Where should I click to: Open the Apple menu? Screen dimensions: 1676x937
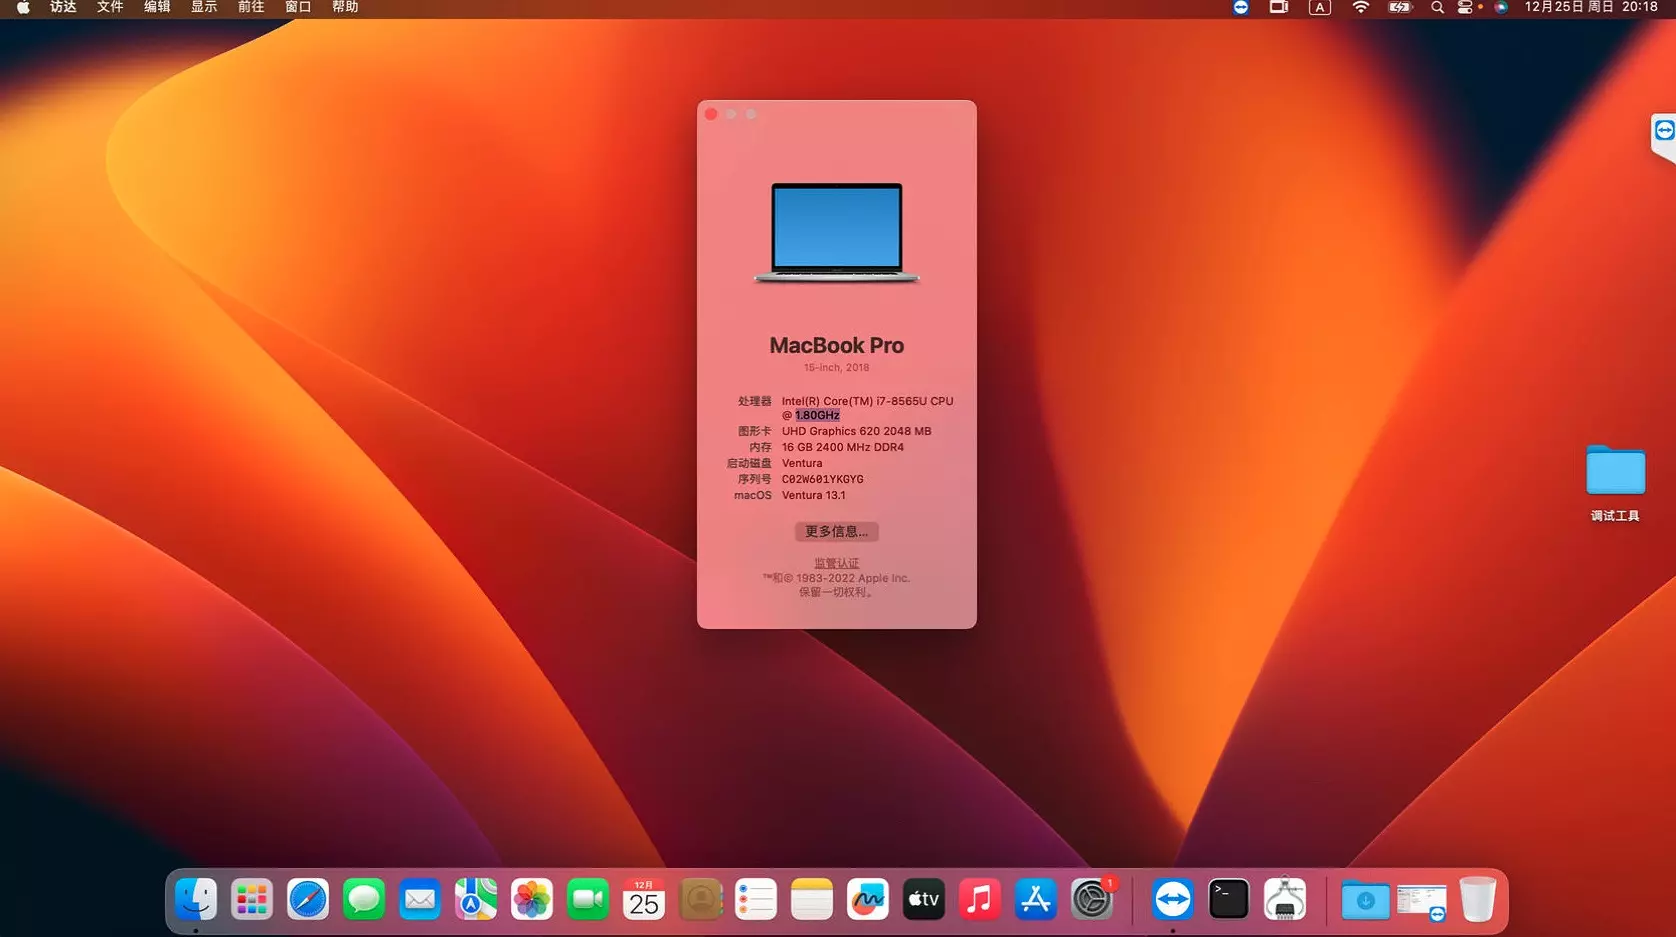point(22,7)
